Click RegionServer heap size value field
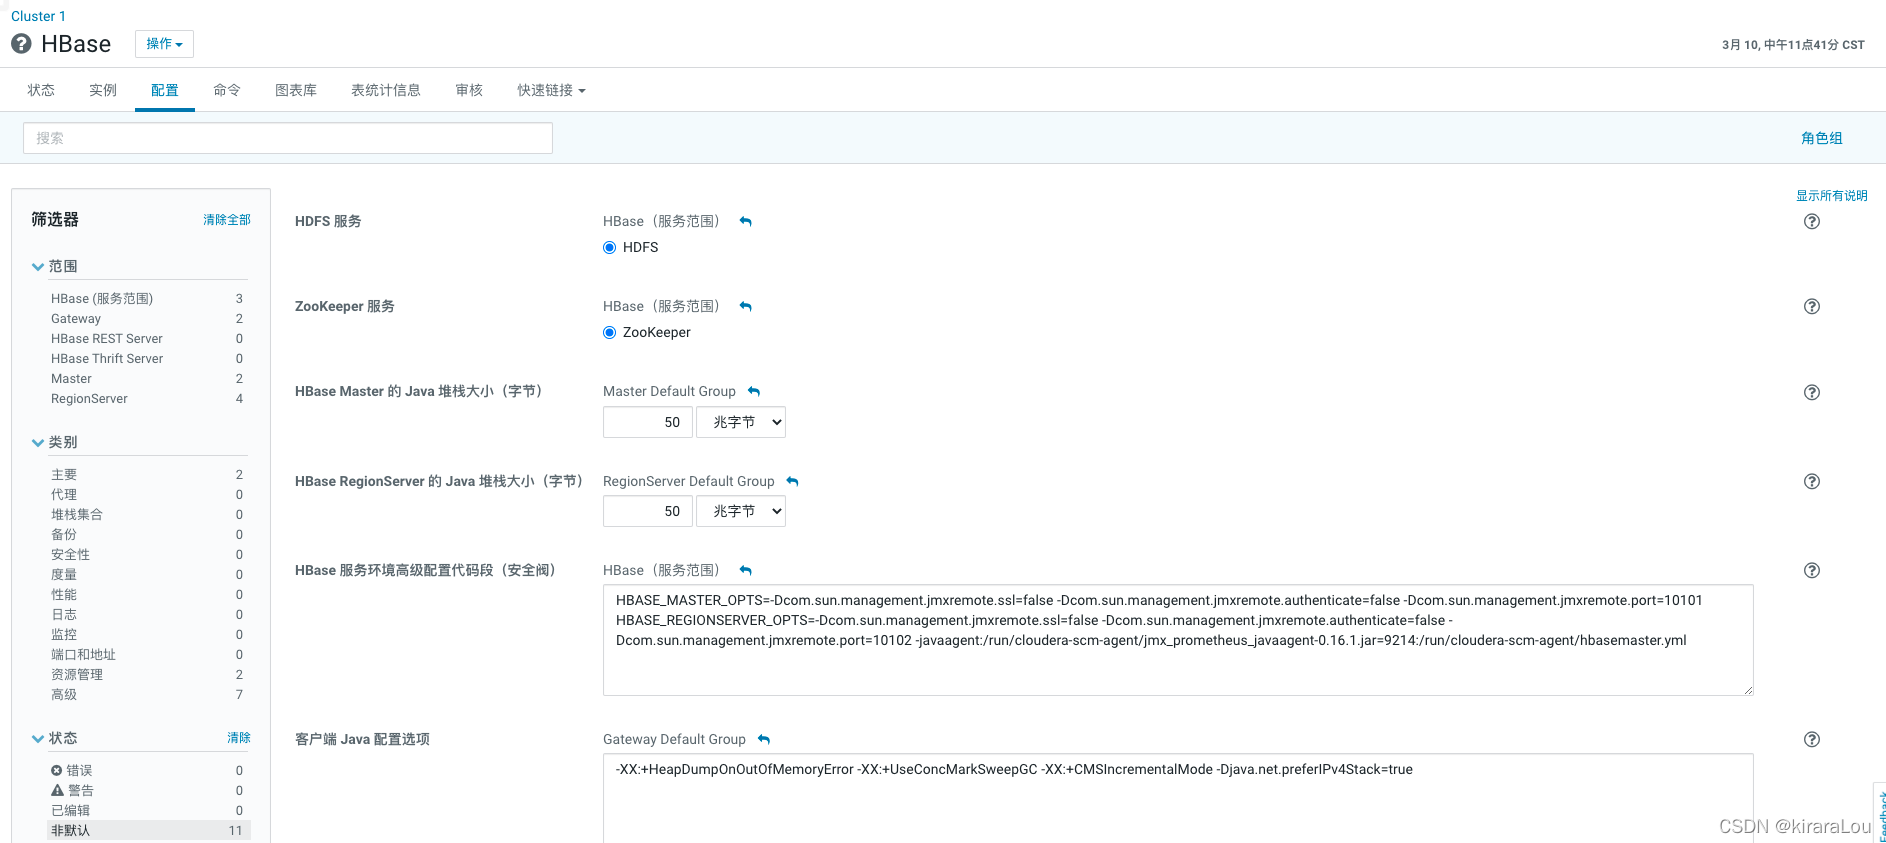This screenshot has height=843, width=1886. [648, 511]
